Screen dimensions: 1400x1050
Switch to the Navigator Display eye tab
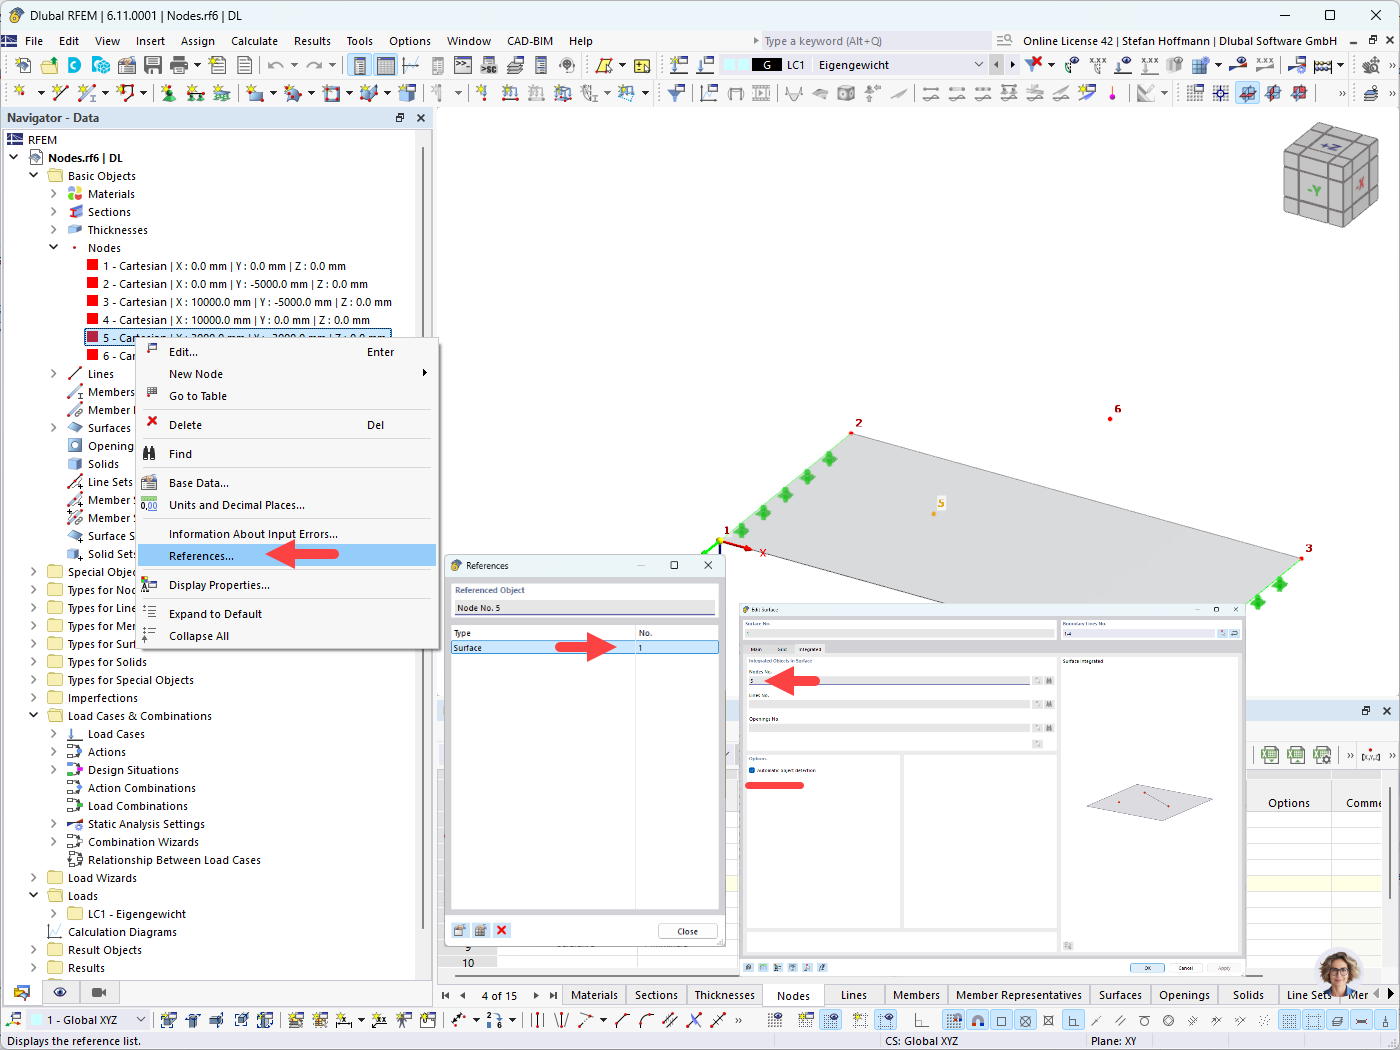tap(60, 992)
